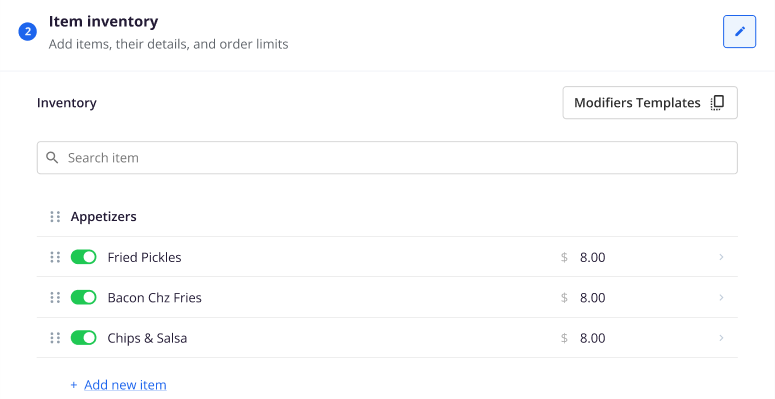The width and height of the screenshot is (775, 399).
Task: Click the Search item input field
Action: [x=387, y=158]
